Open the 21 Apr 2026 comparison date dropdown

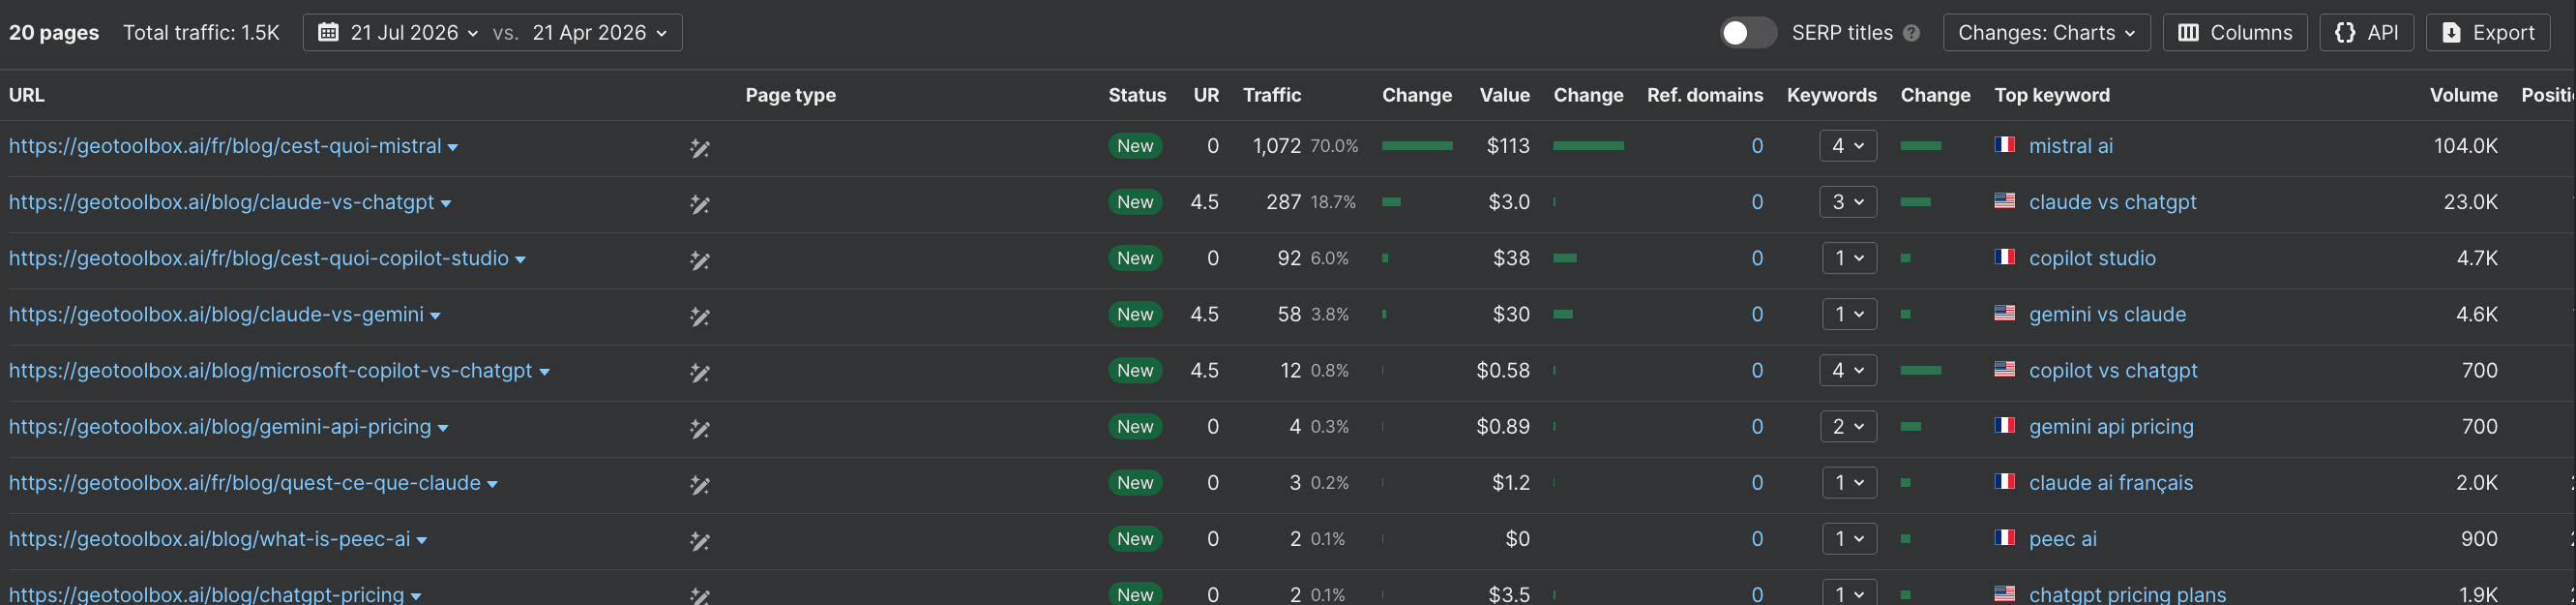pos(600,33)
